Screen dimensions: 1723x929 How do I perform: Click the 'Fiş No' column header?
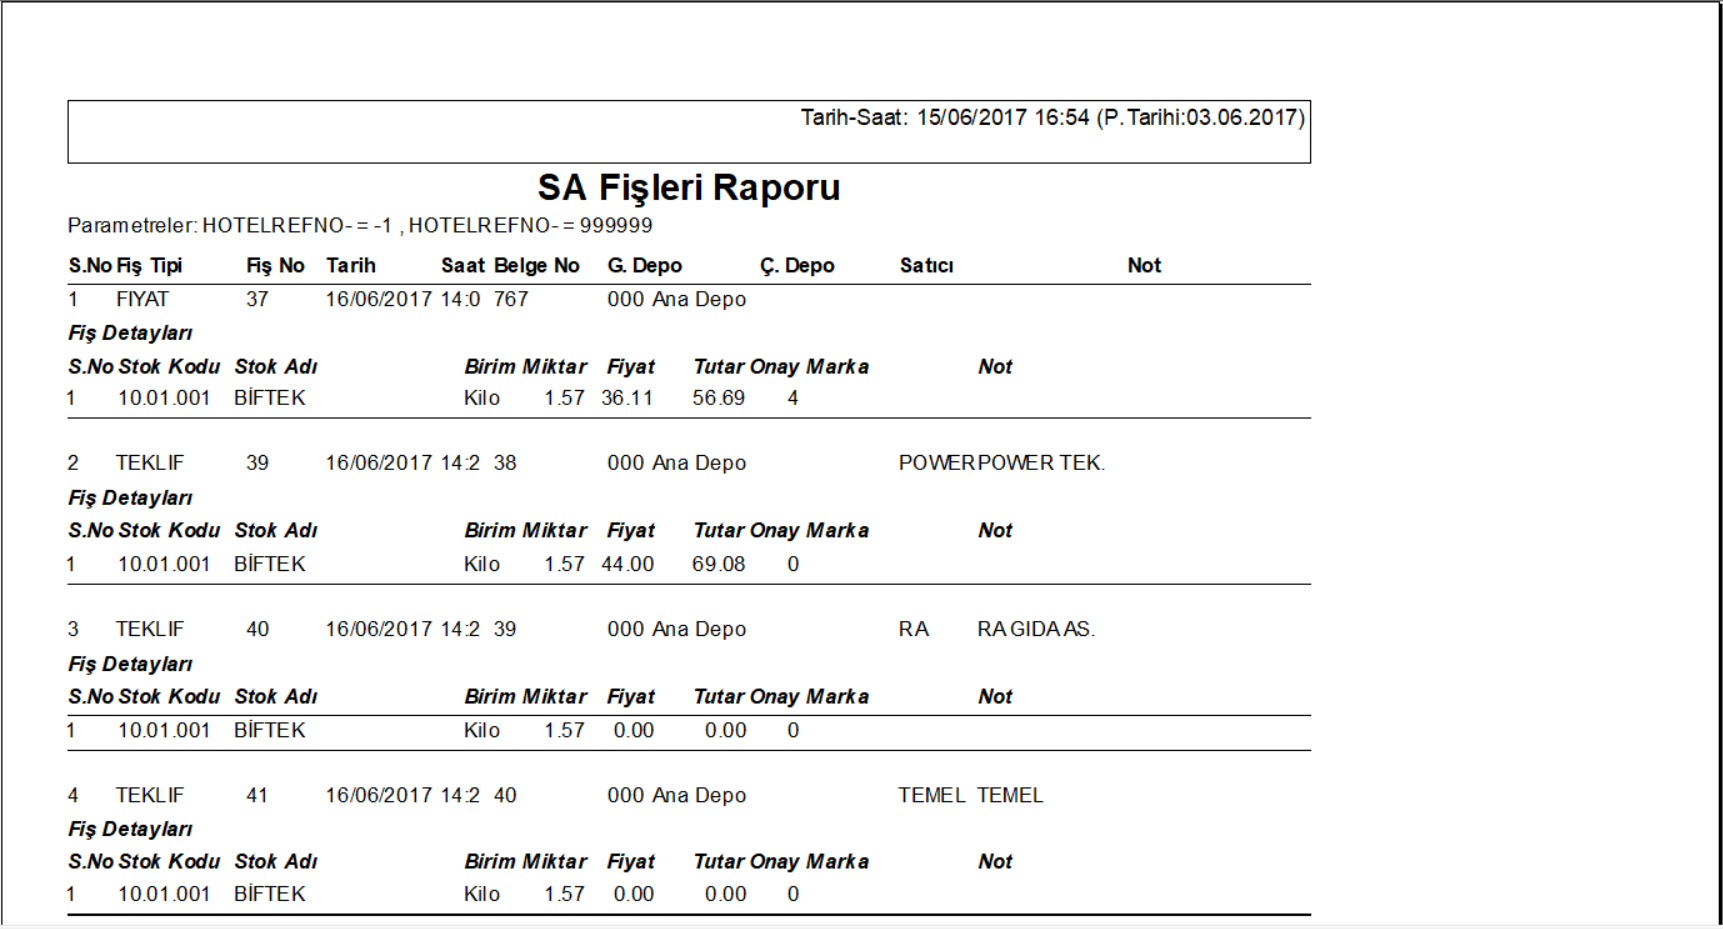pyautogui.click(x=275, y=266)
